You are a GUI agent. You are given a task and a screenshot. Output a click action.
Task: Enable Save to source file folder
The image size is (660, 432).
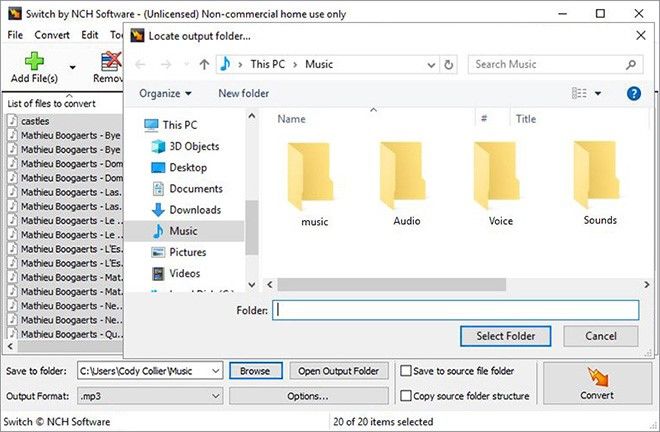[x=406, y=371]
